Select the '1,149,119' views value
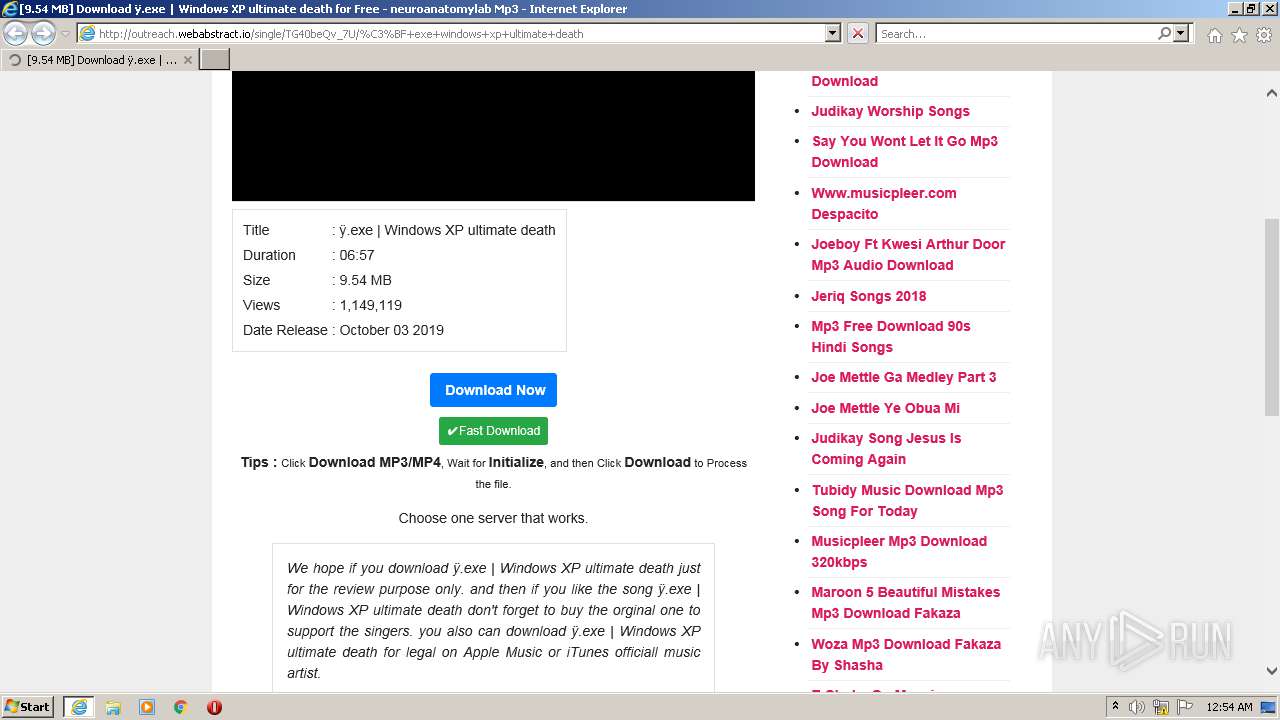 pyautogui.click(x=370, y=305)
